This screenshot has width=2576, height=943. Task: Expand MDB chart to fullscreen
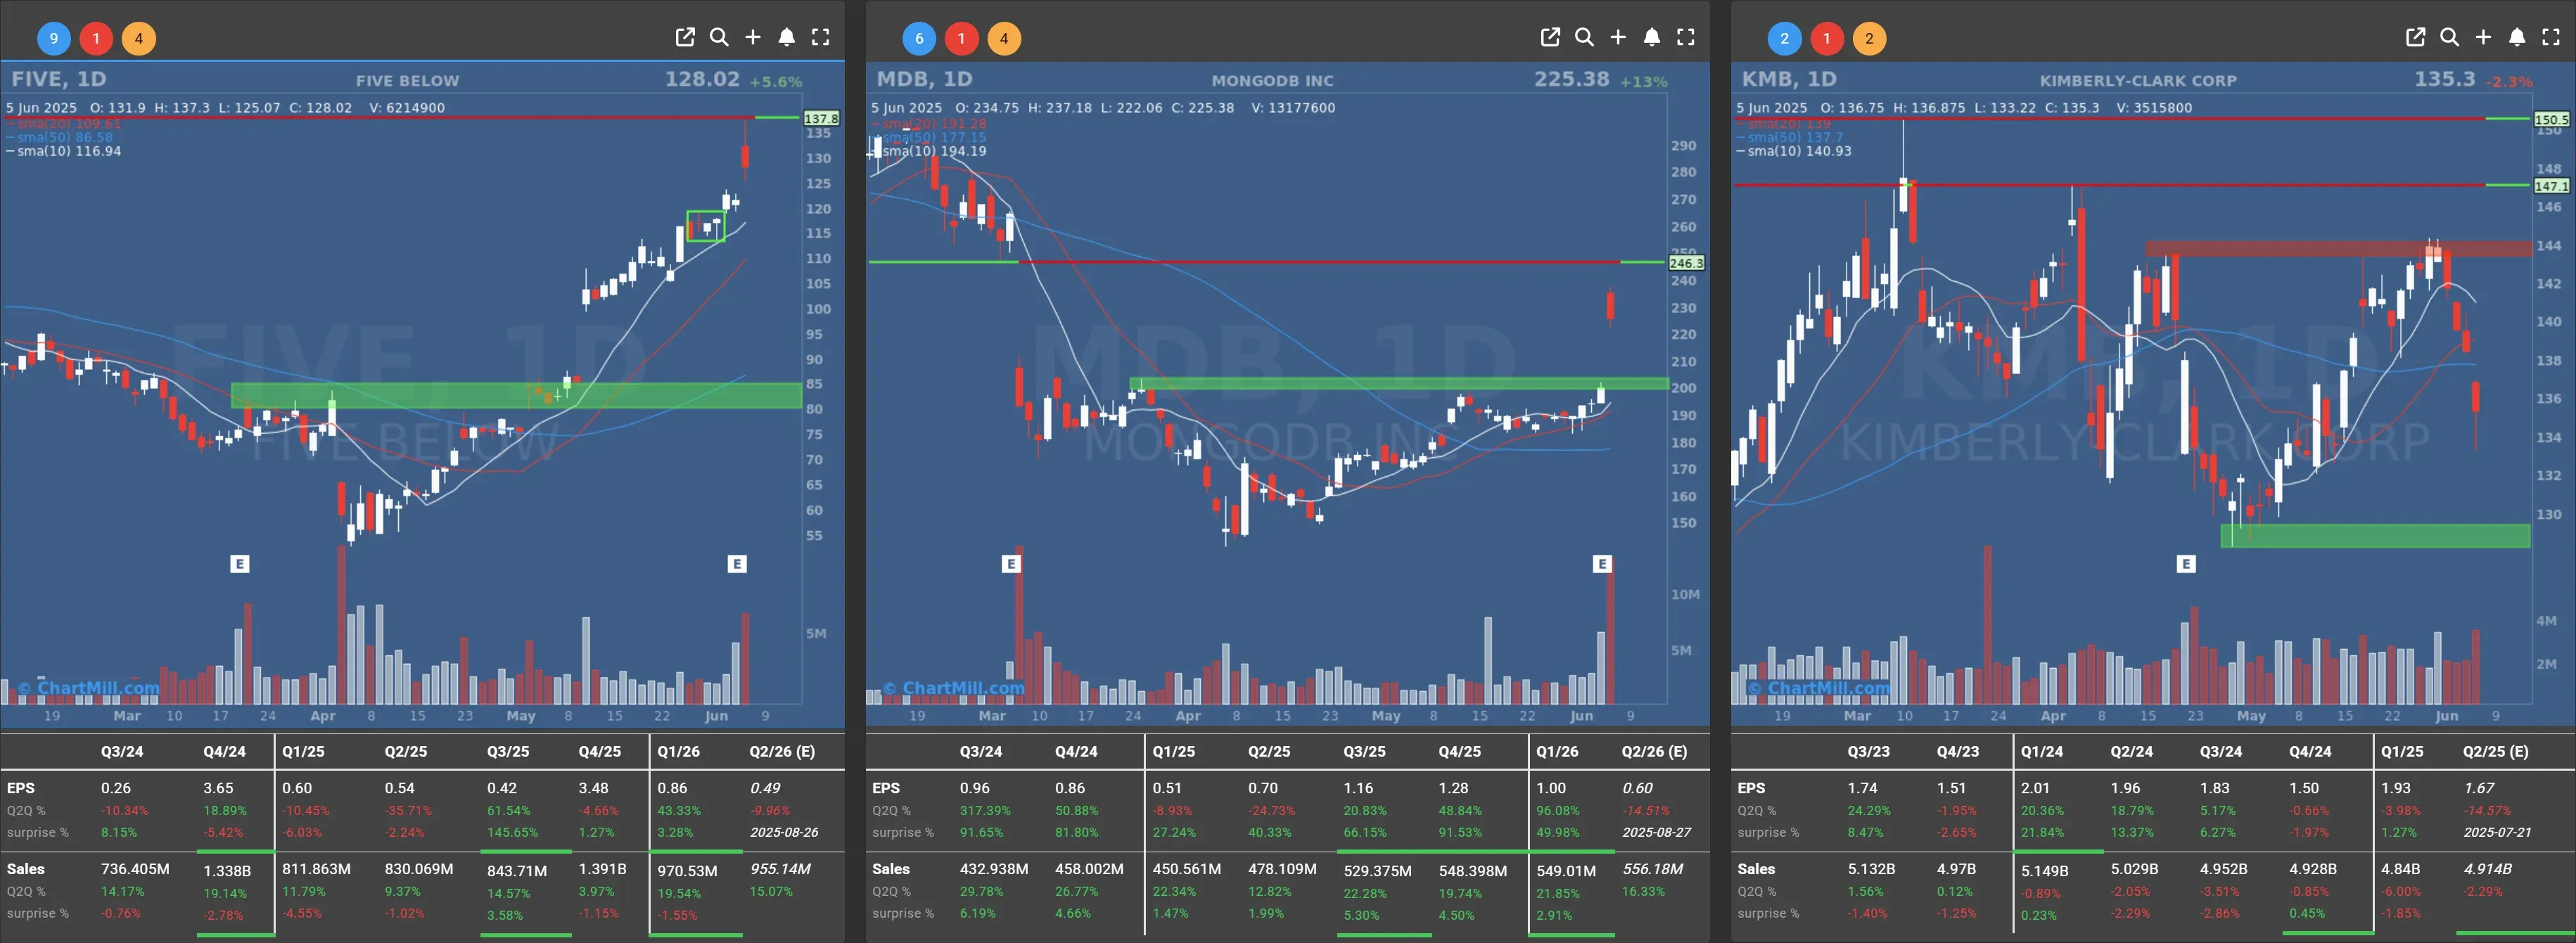tap(1686, 37)
